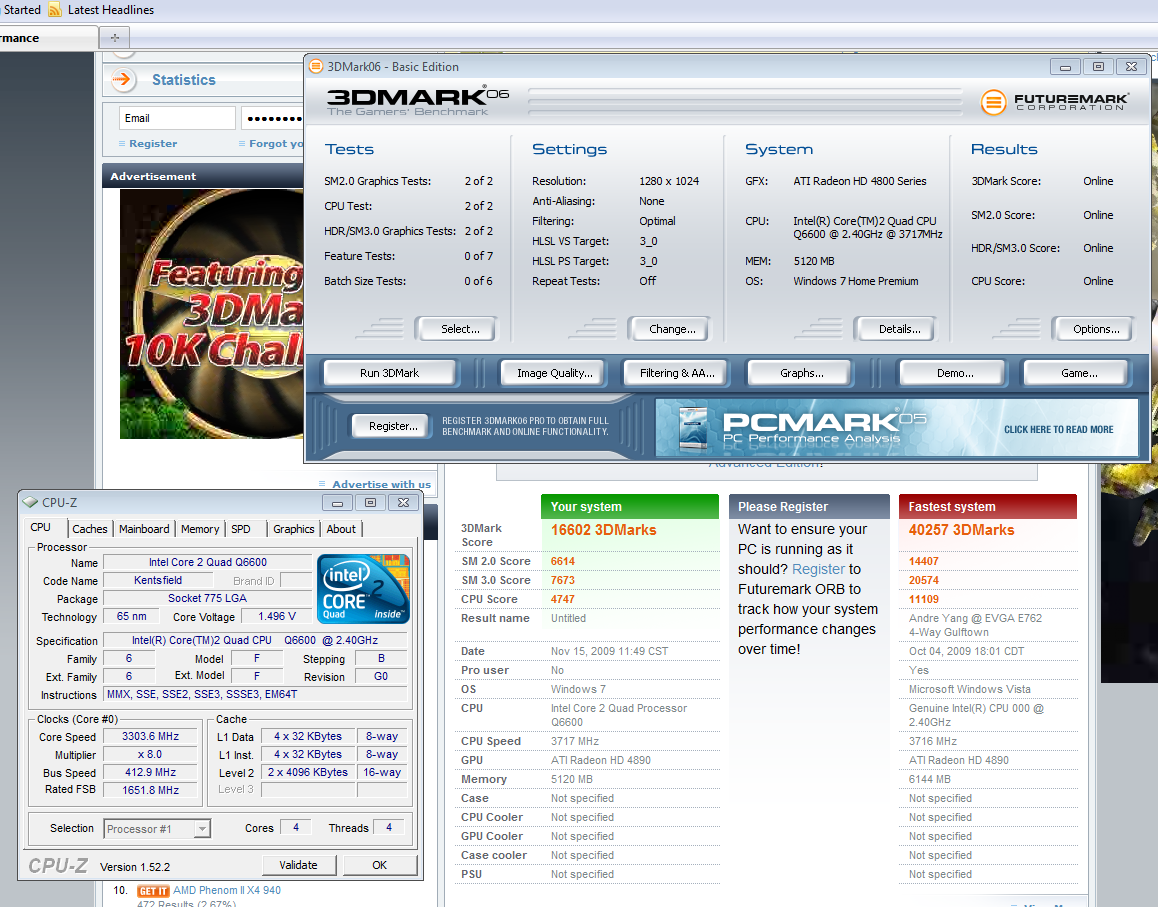Show the Graphics tab in CPU-Z
This screenshot has height=907, width=1158.
[x=293, y=529]
